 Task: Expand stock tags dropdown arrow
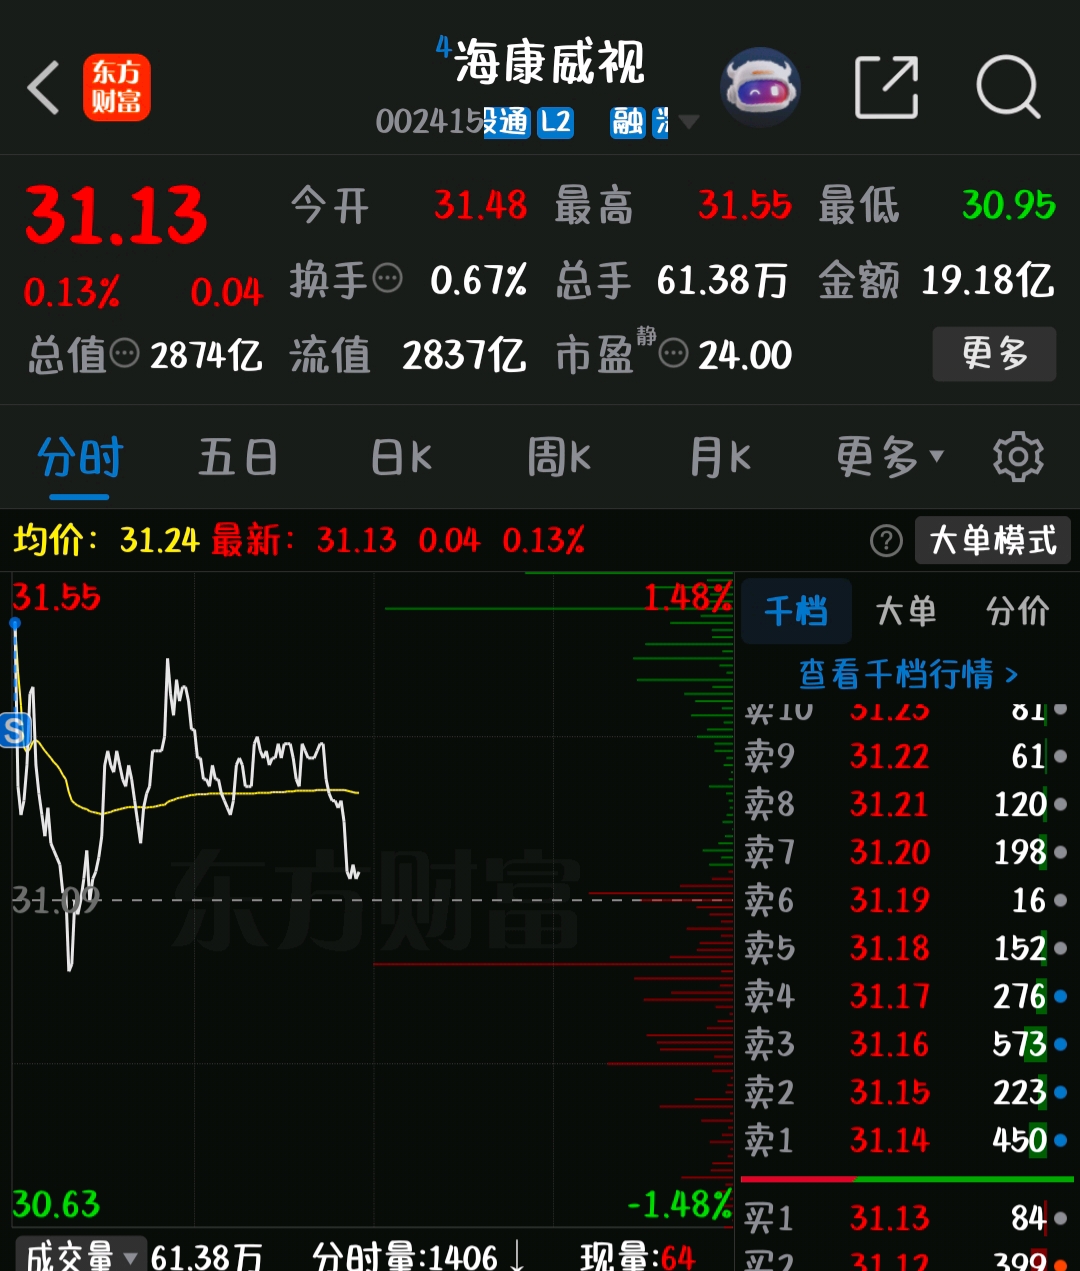point(688,123)
